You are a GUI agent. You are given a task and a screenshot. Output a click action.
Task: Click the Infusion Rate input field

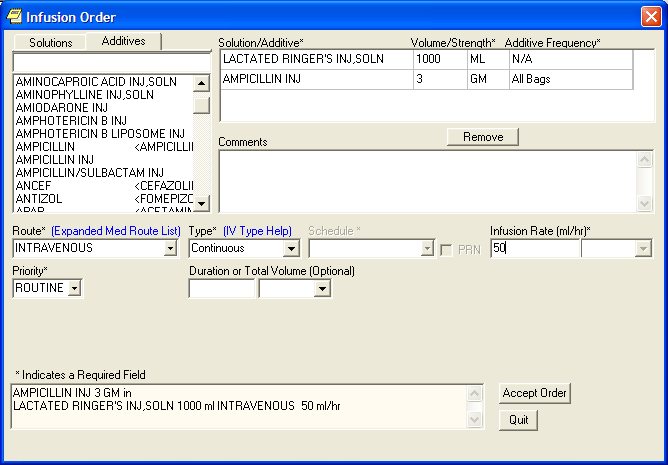pos(535,248)
